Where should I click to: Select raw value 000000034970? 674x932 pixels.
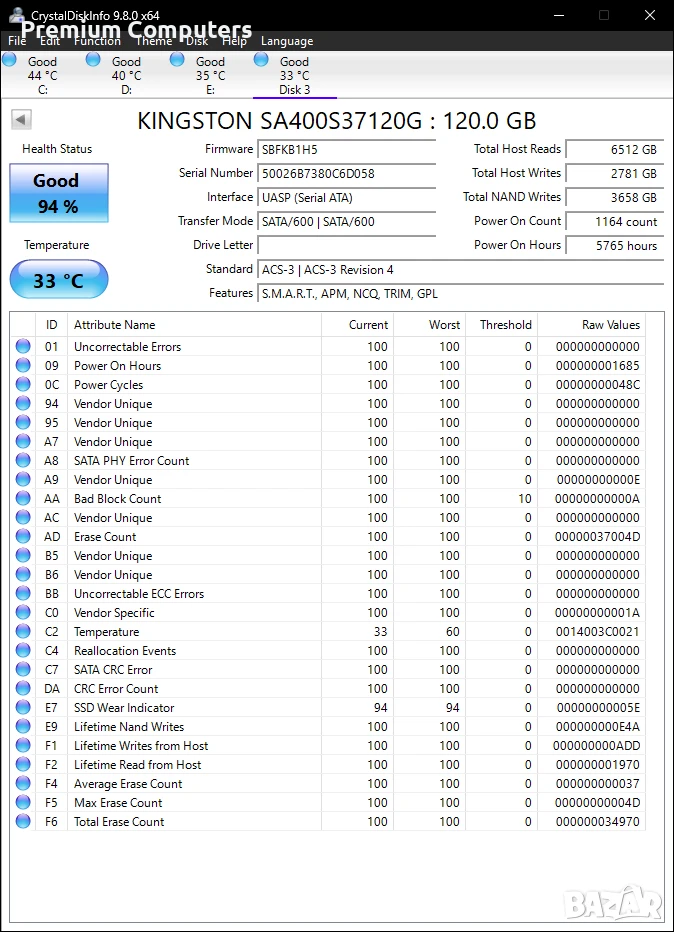click(x=597, y=822)
